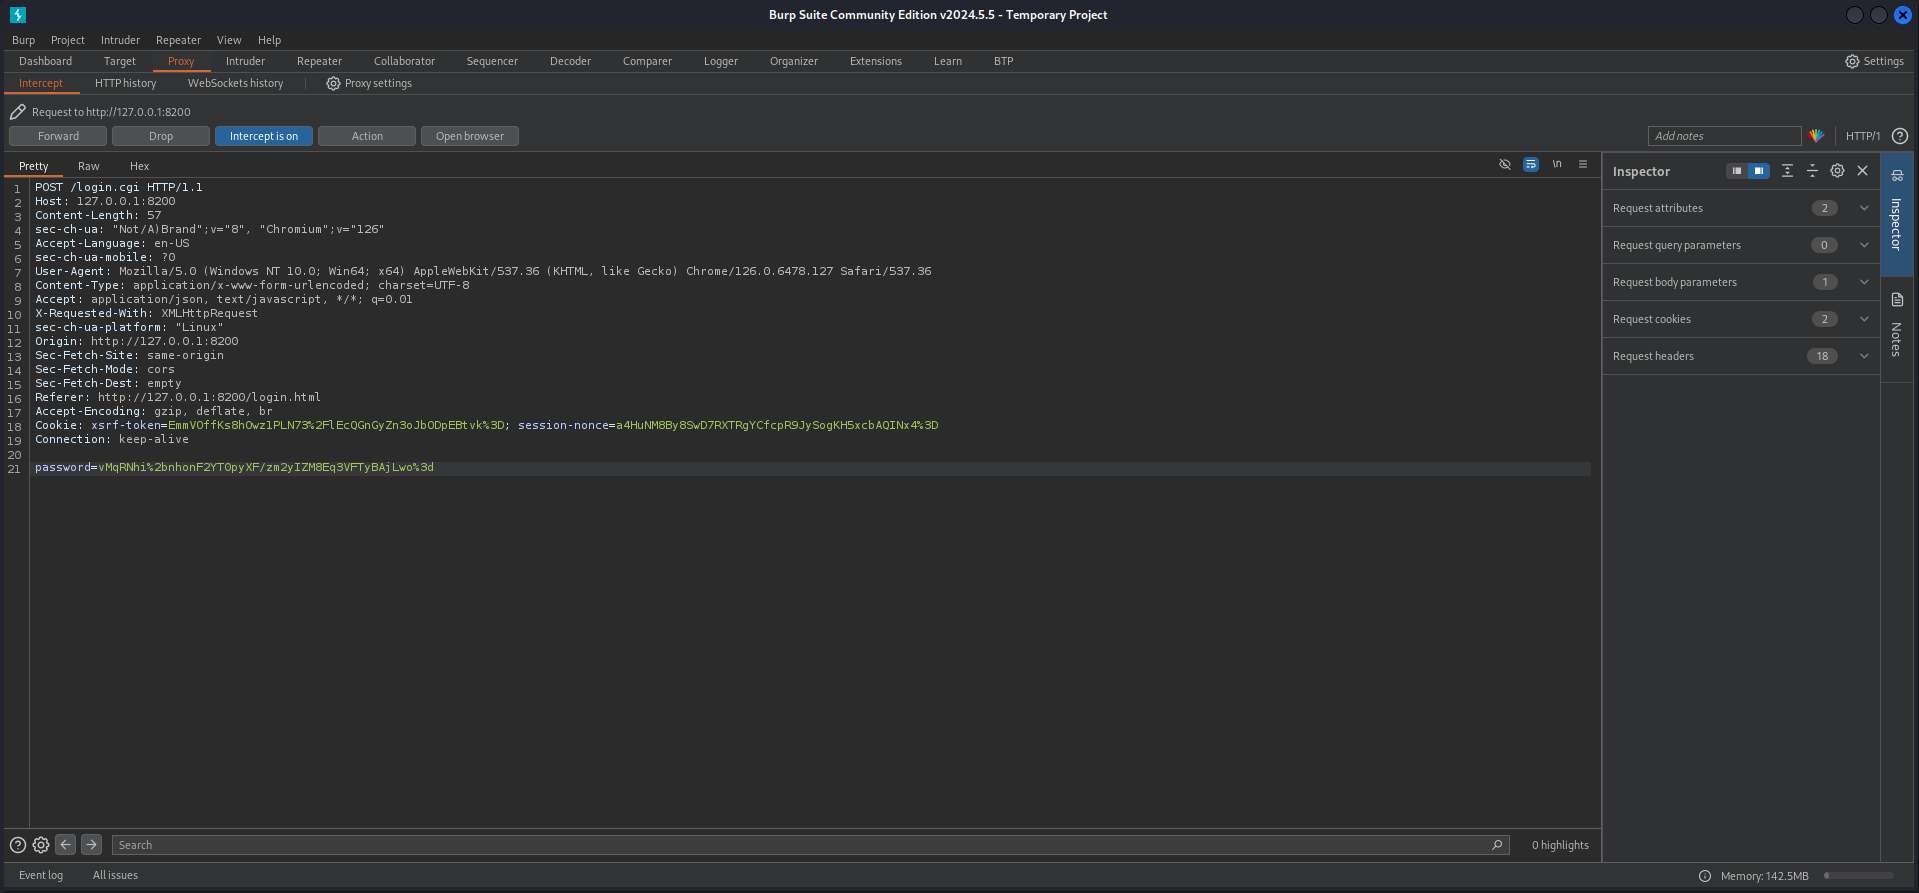
Task: Toggle word wrap in the message editor
Action: click(x=1530, y=164)
